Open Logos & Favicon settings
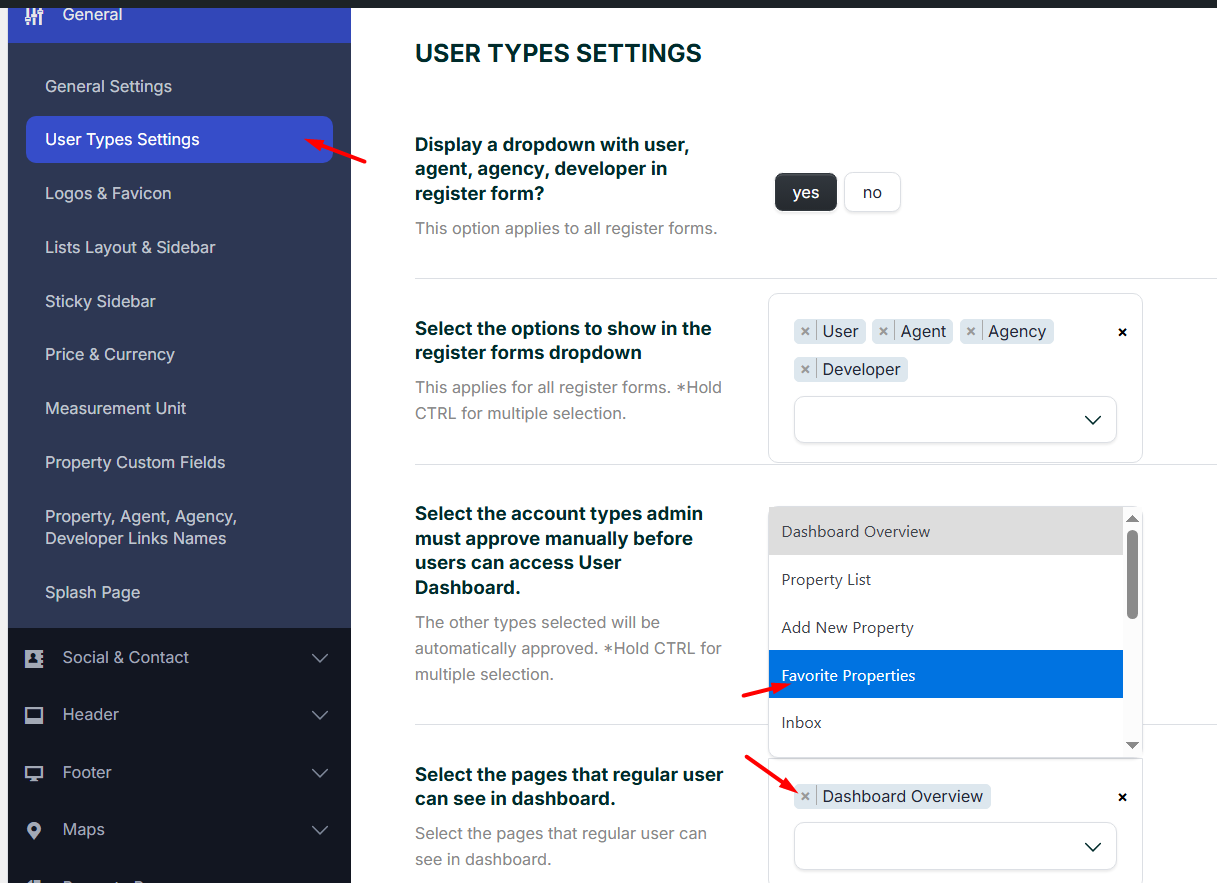Screen dimensions: 1217x883 (x=108, y=193)
